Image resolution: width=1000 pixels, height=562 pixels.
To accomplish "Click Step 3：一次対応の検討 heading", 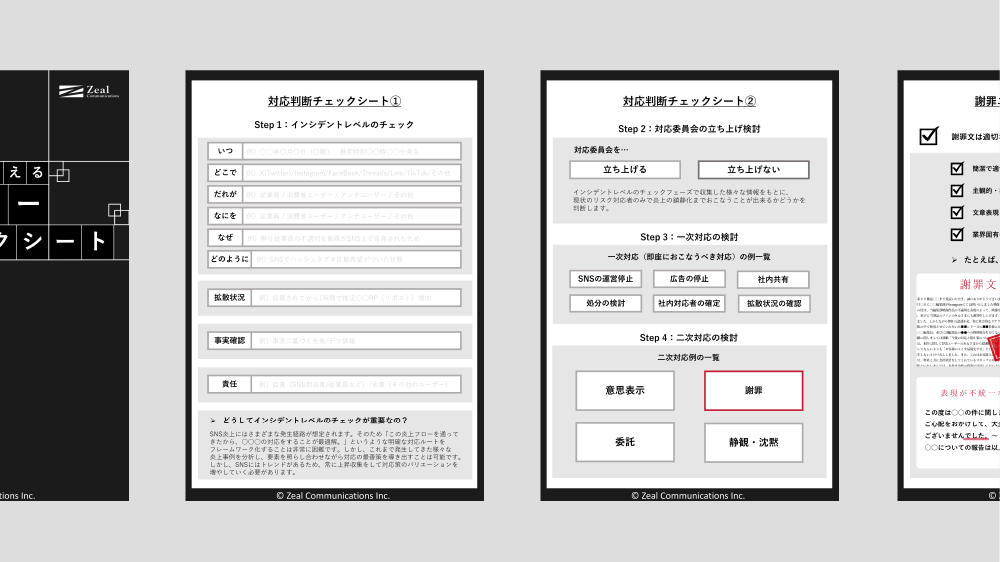I will pyautogui.click(x=689, y=237).
